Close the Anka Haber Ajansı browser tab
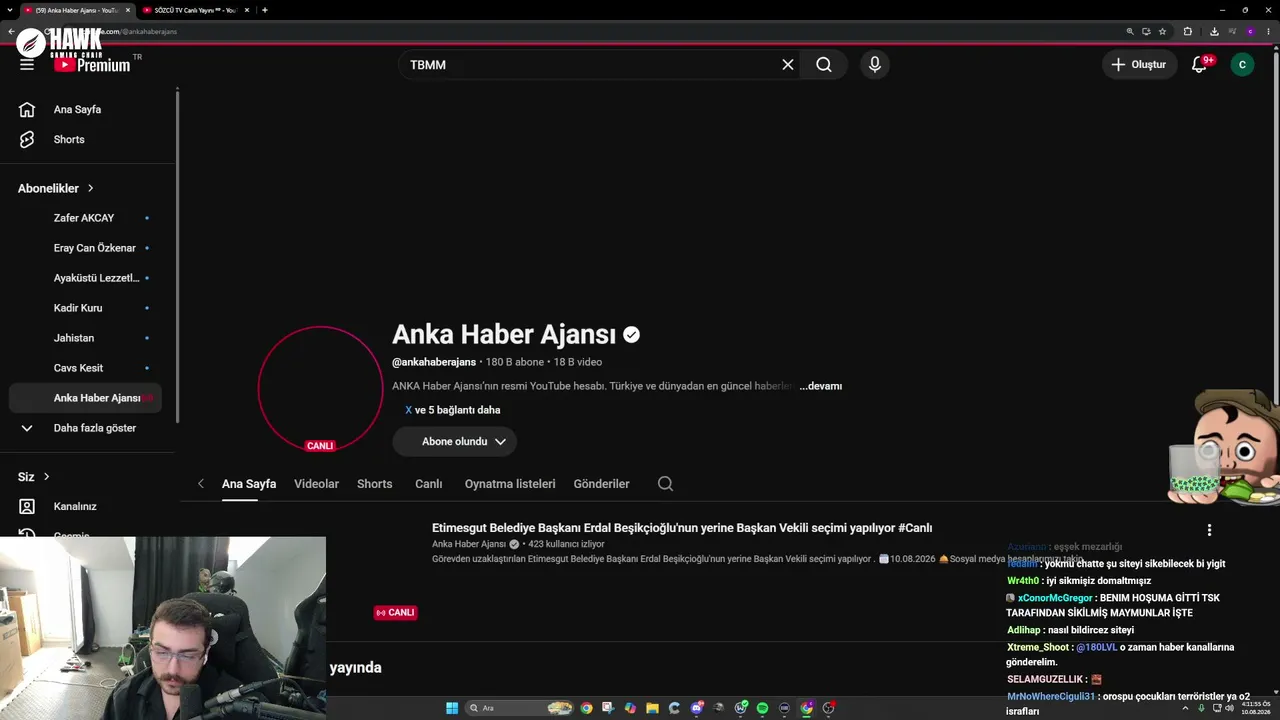This screenshot has height=720, width=1280. tap(128, 10)
